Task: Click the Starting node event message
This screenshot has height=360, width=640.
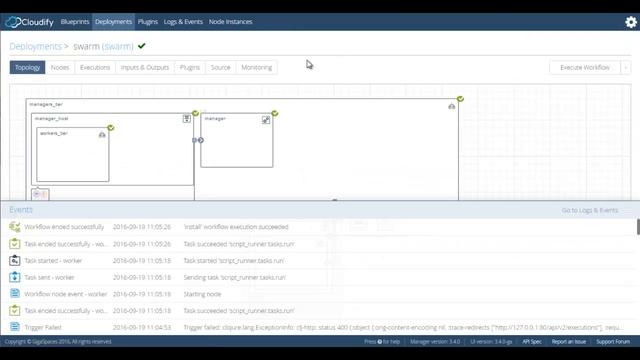Action: click(202, 294)
